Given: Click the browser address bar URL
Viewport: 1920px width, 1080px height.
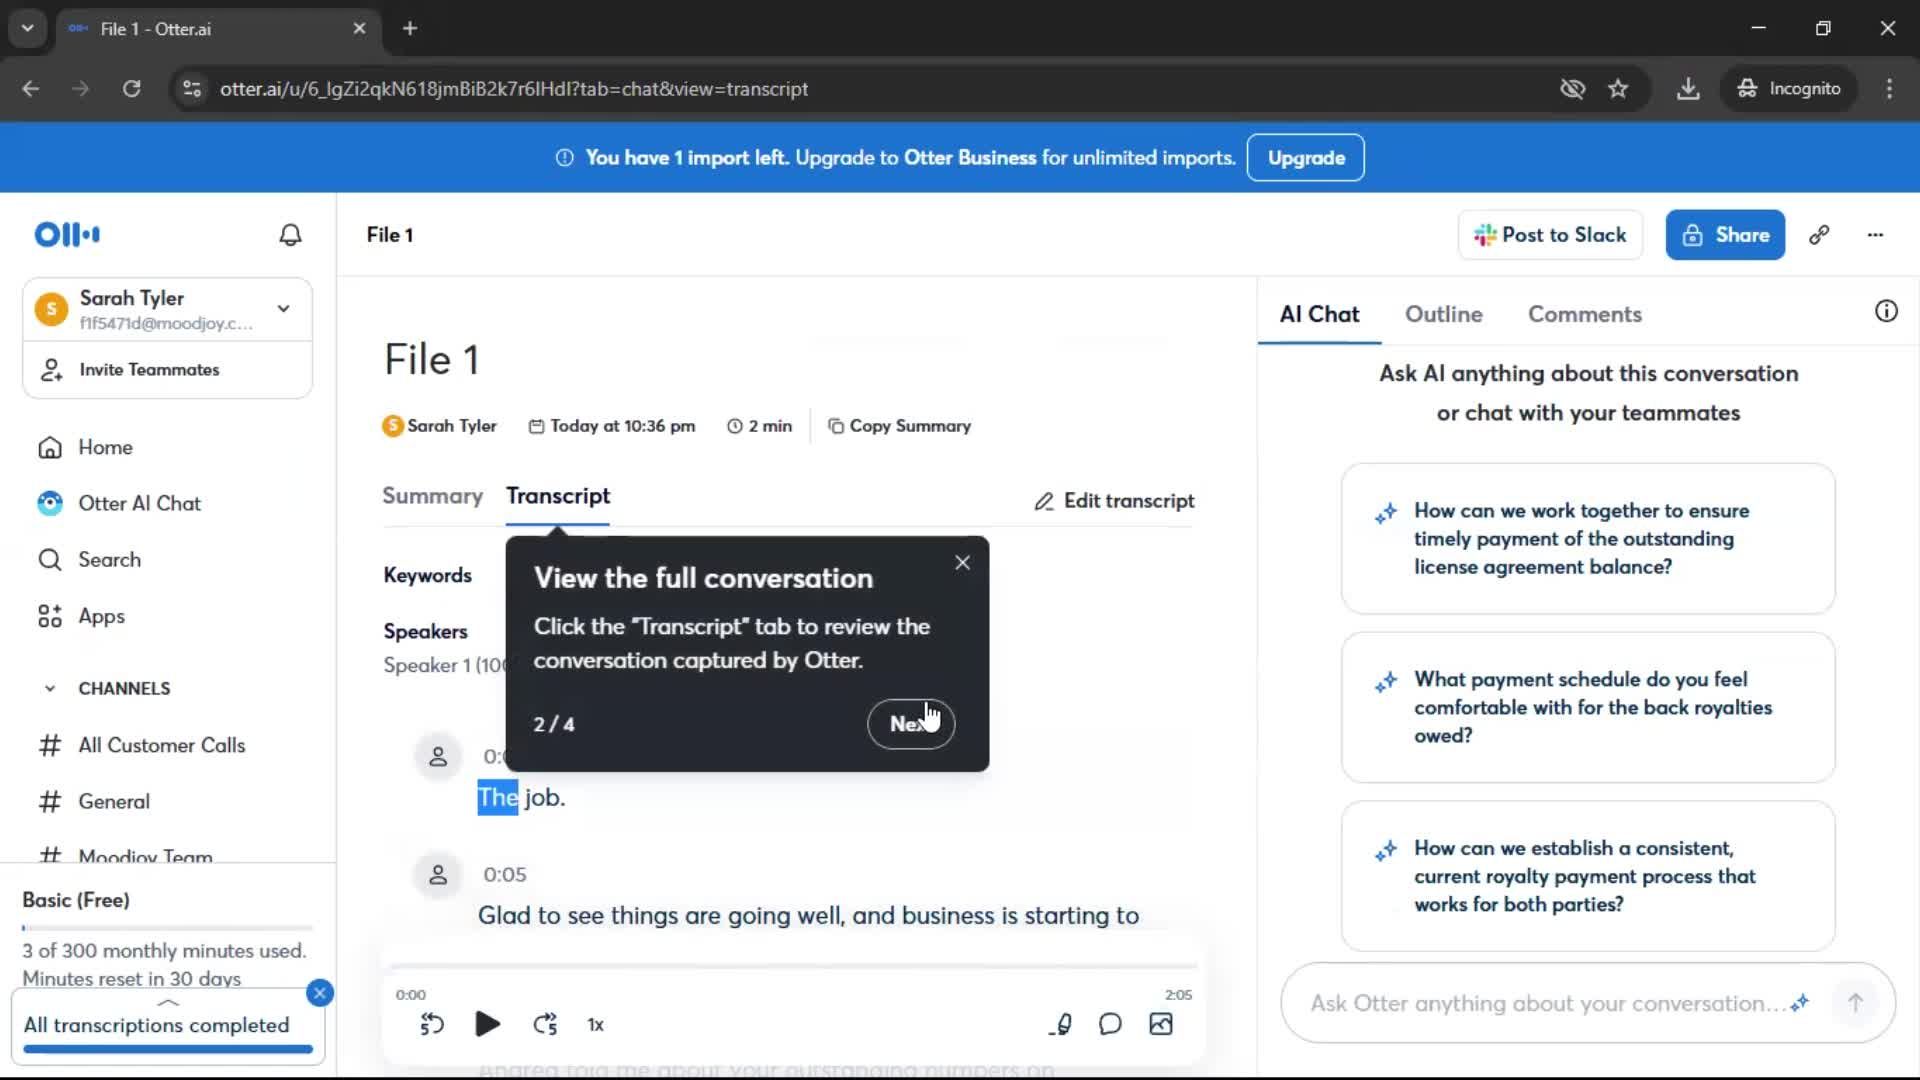Looking at the screenshot, I should [x=514, y=89].
